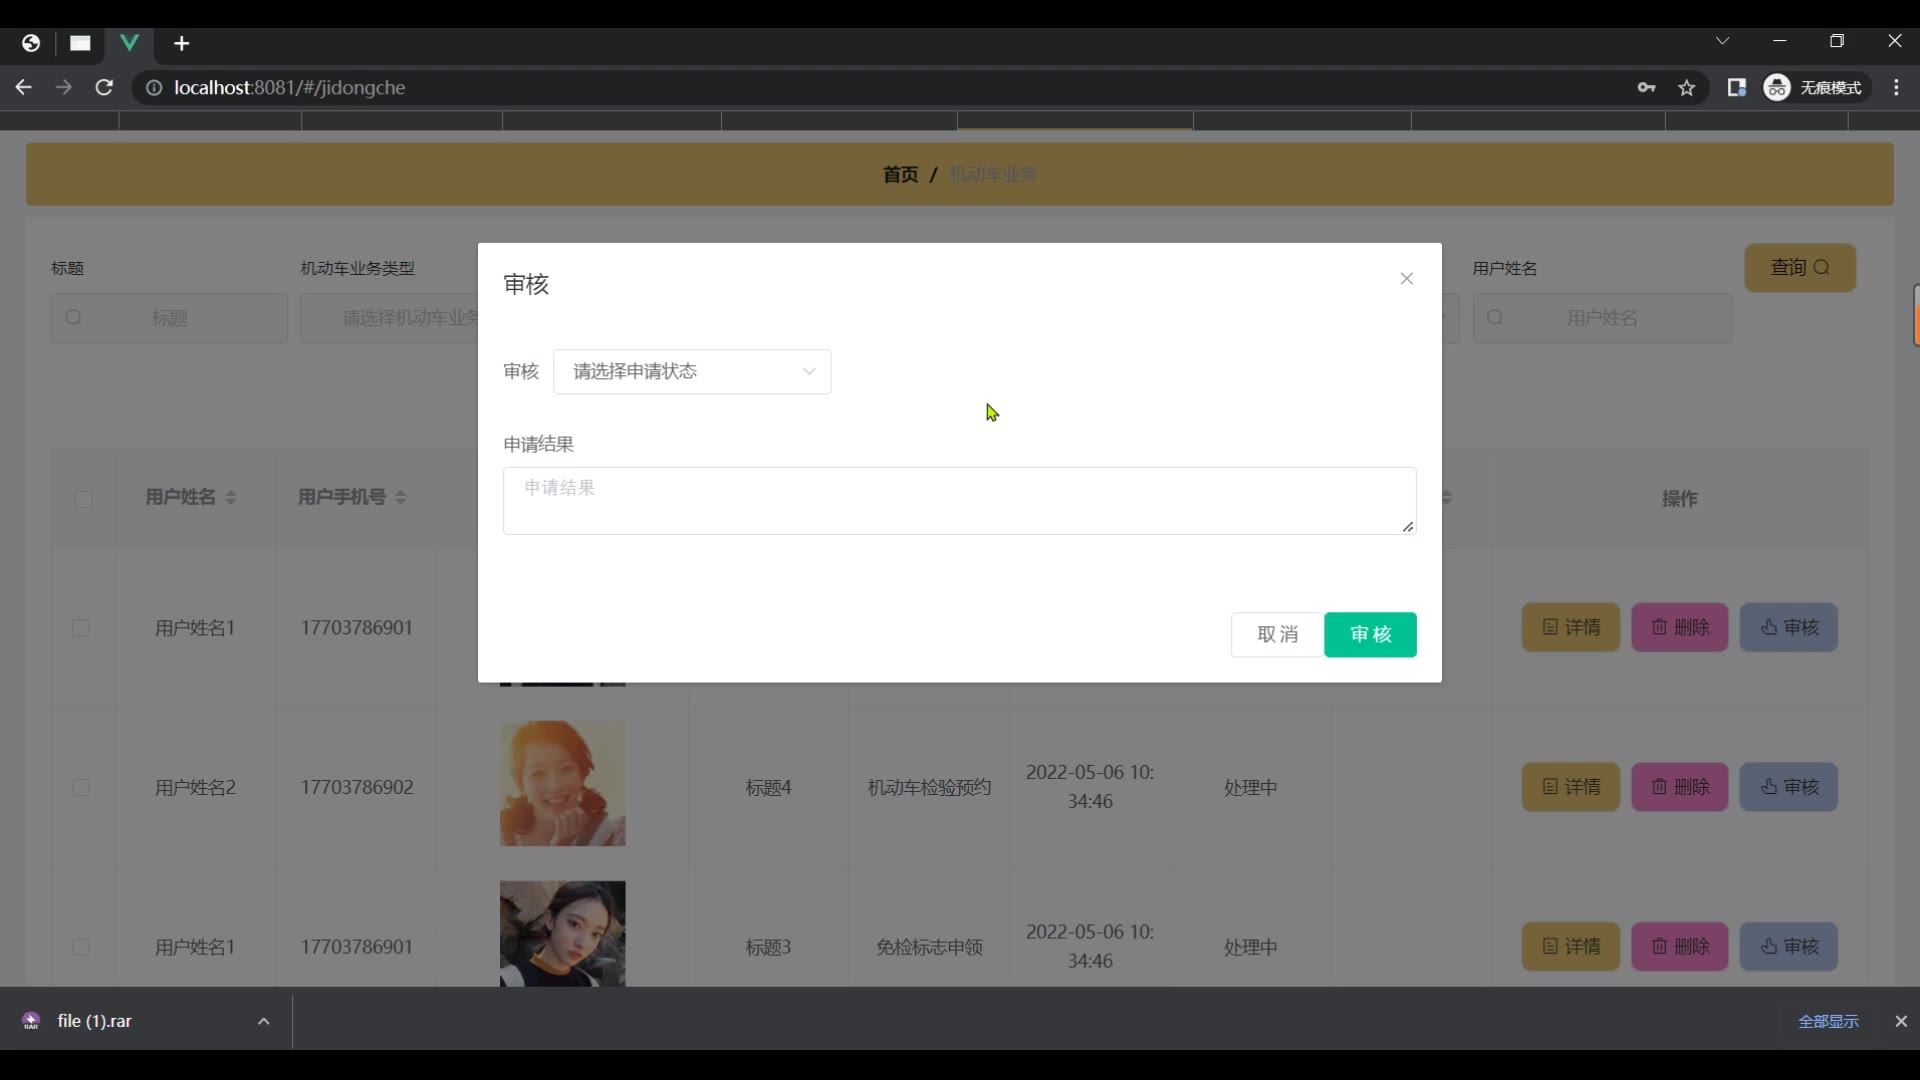Open browser side panel icon
Image resolution: width=1920 pixels, height=1080 pixels.
pos(1736,88)
